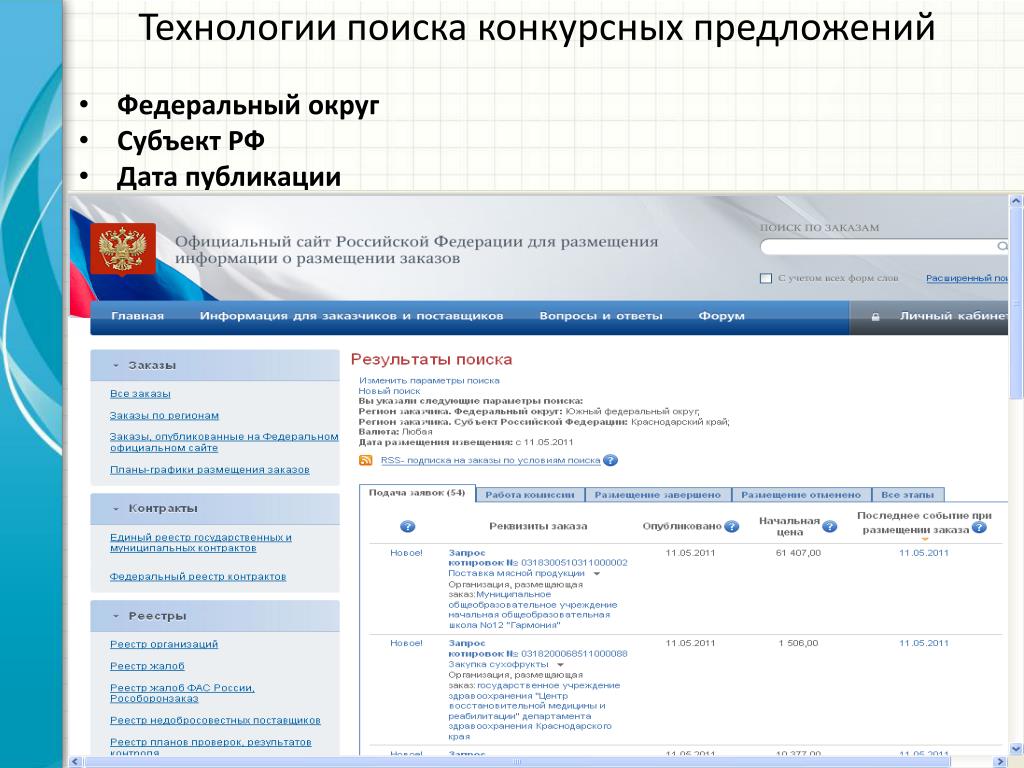The image size is (1024, 768).
Task: Open dropdown arrow next to Закупка сухофрукты
Action: coord(560,664)
